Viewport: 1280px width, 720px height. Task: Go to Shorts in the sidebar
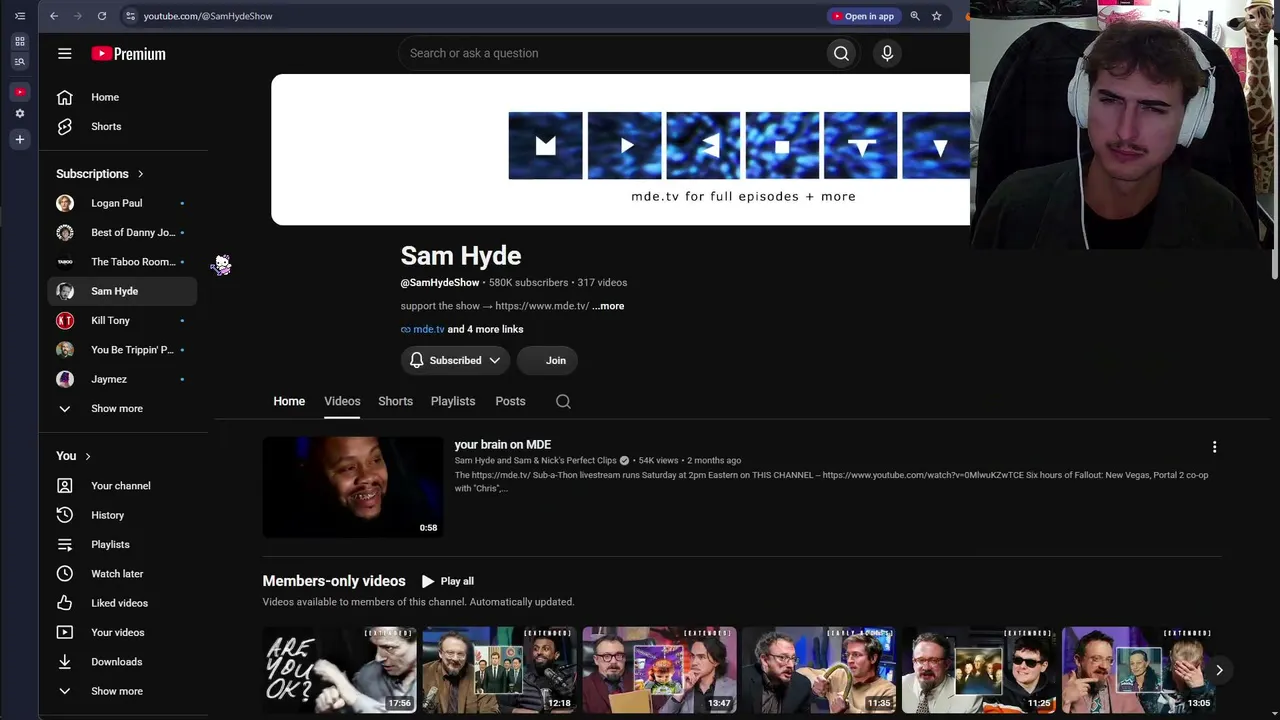(x=122, y=126)
